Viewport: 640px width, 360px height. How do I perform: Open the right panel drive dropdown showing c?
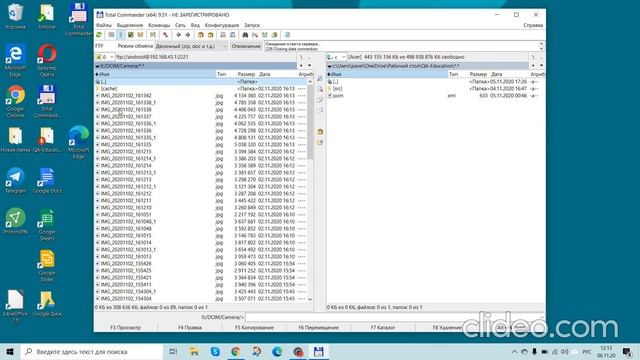337,57
